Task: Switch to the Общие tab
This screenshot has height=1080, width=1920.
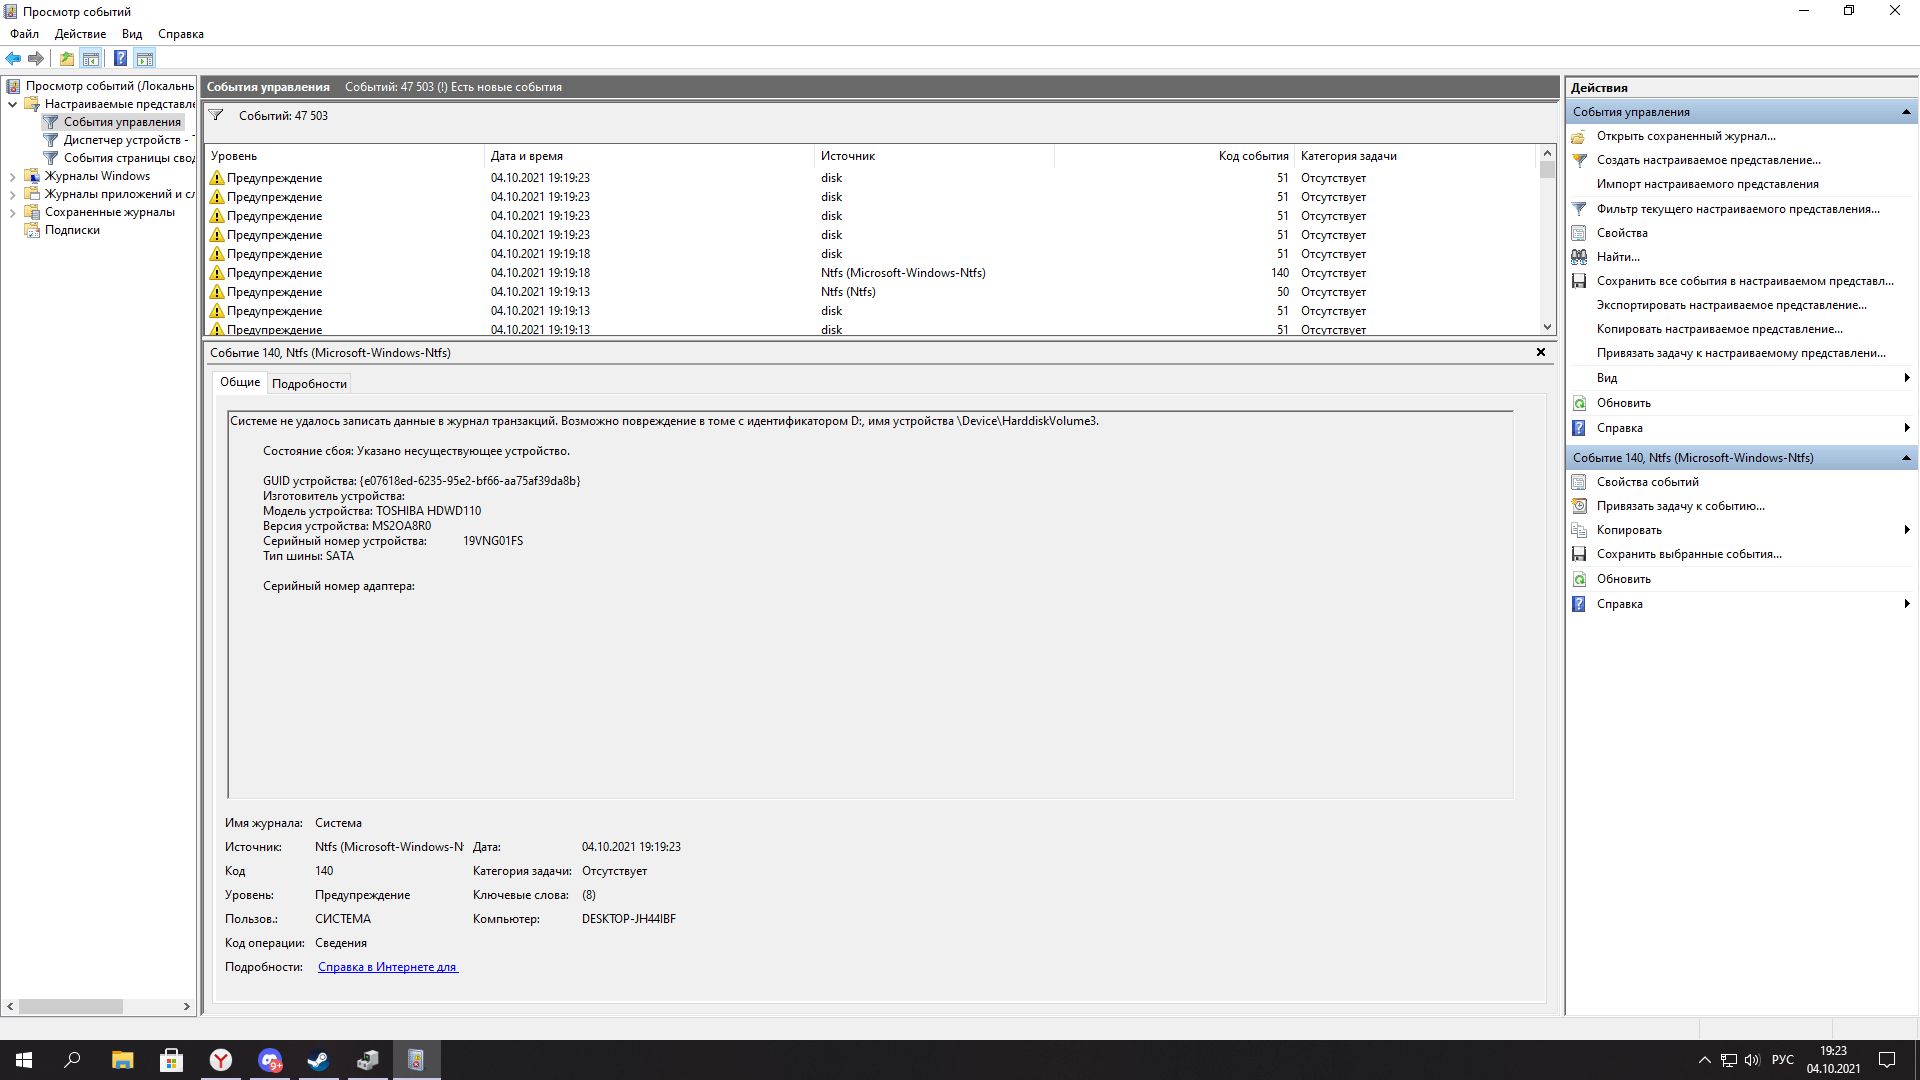Action: 240,382
